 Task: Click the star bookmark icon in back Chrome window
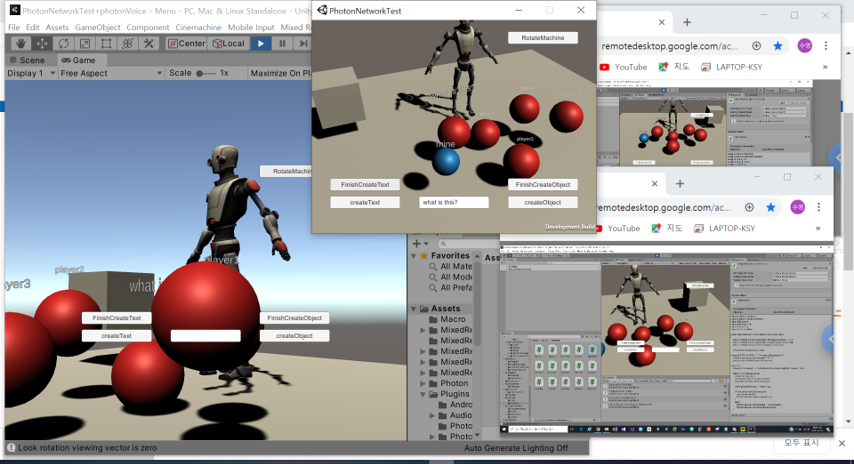[778, 46]
